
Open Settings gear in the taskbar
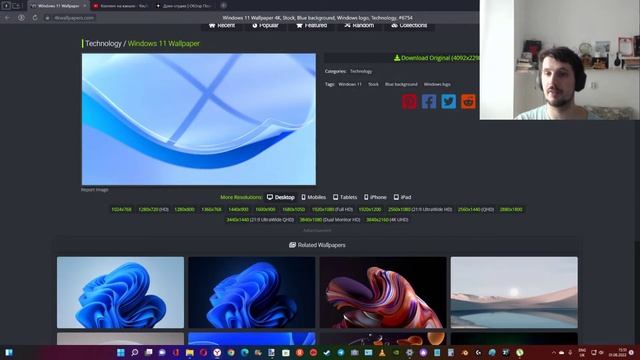click(409, 353)
